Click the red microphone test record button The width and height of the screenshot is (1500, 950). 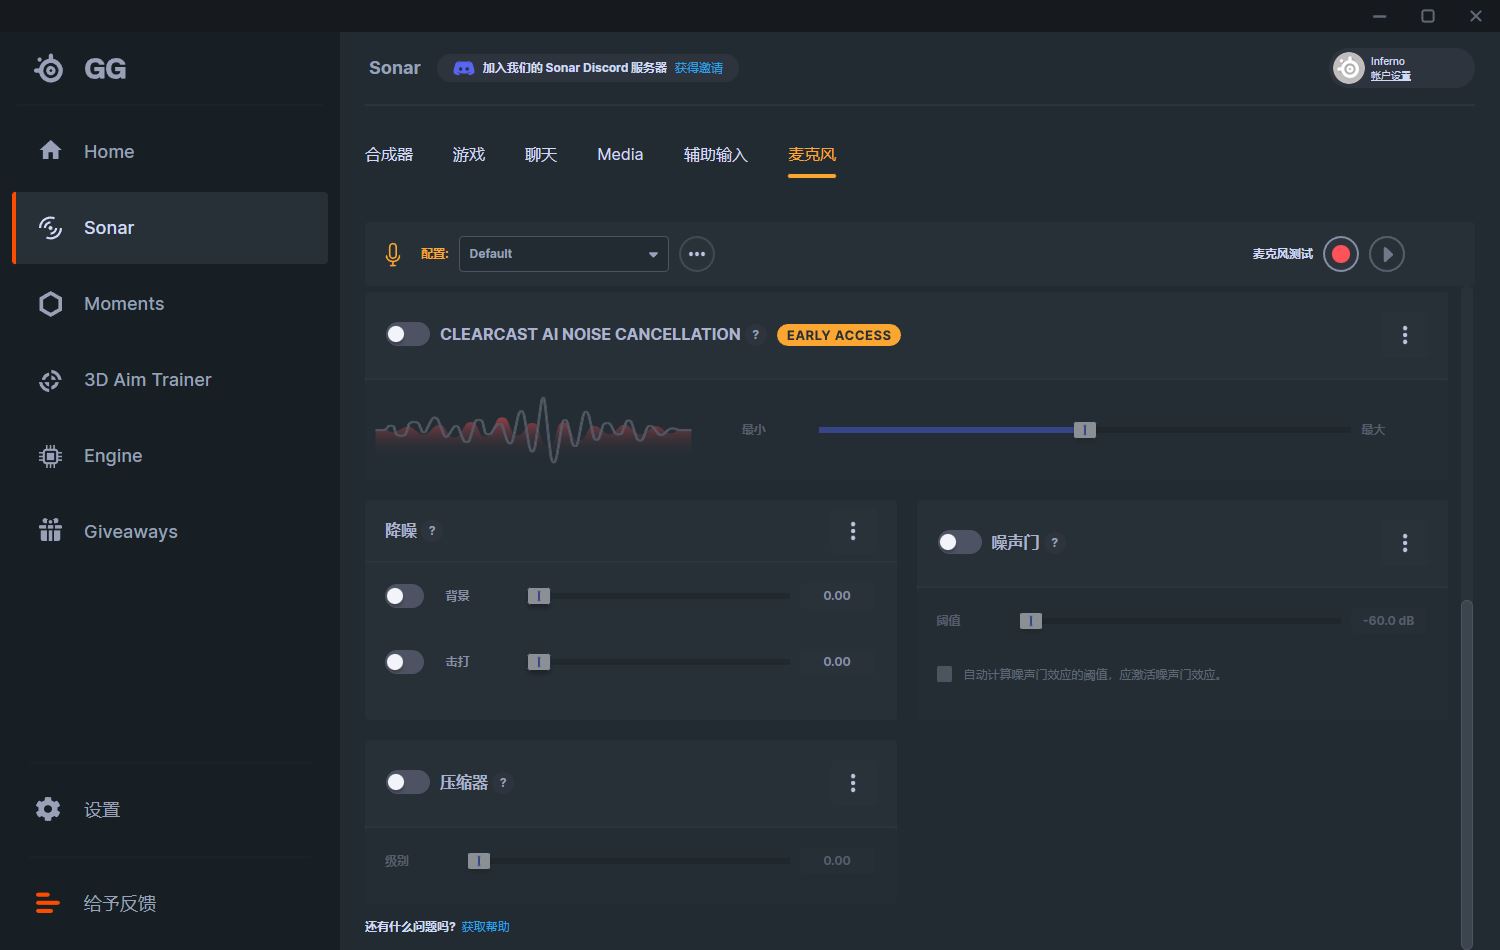tap(1341, 254)
